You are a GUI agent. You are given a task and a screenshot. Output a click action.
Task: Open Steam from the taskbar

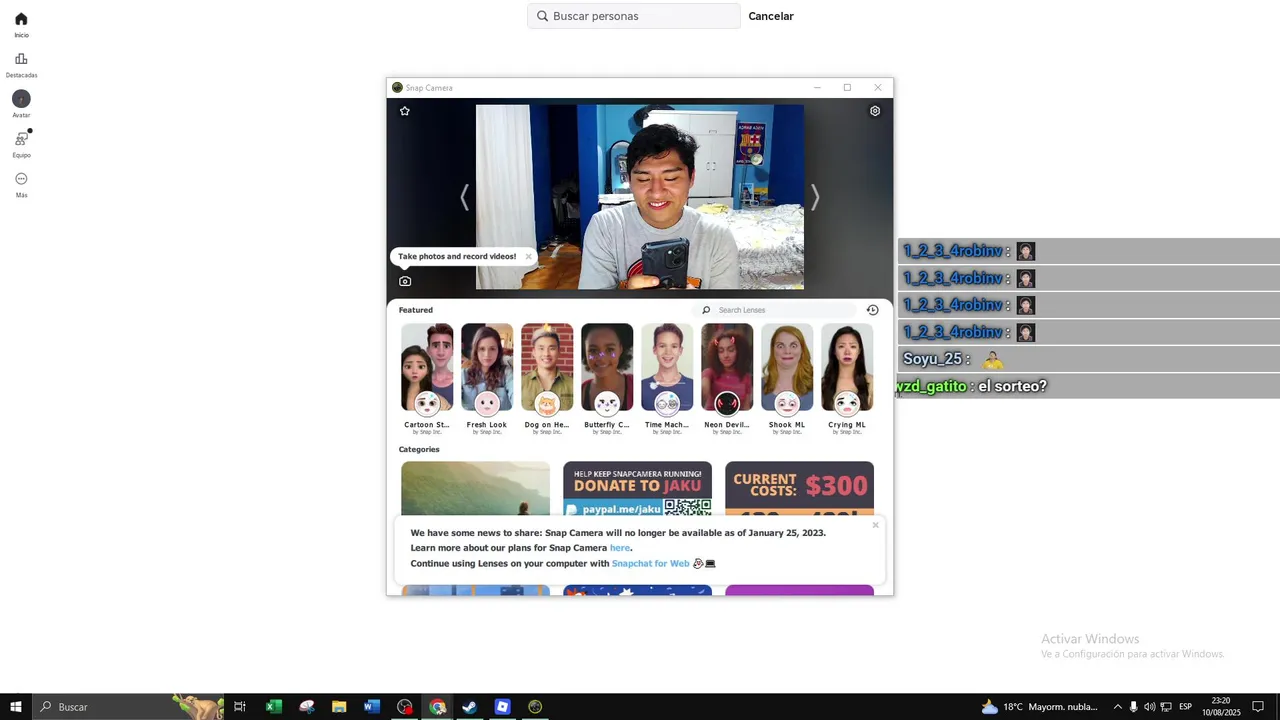point(469,707)
